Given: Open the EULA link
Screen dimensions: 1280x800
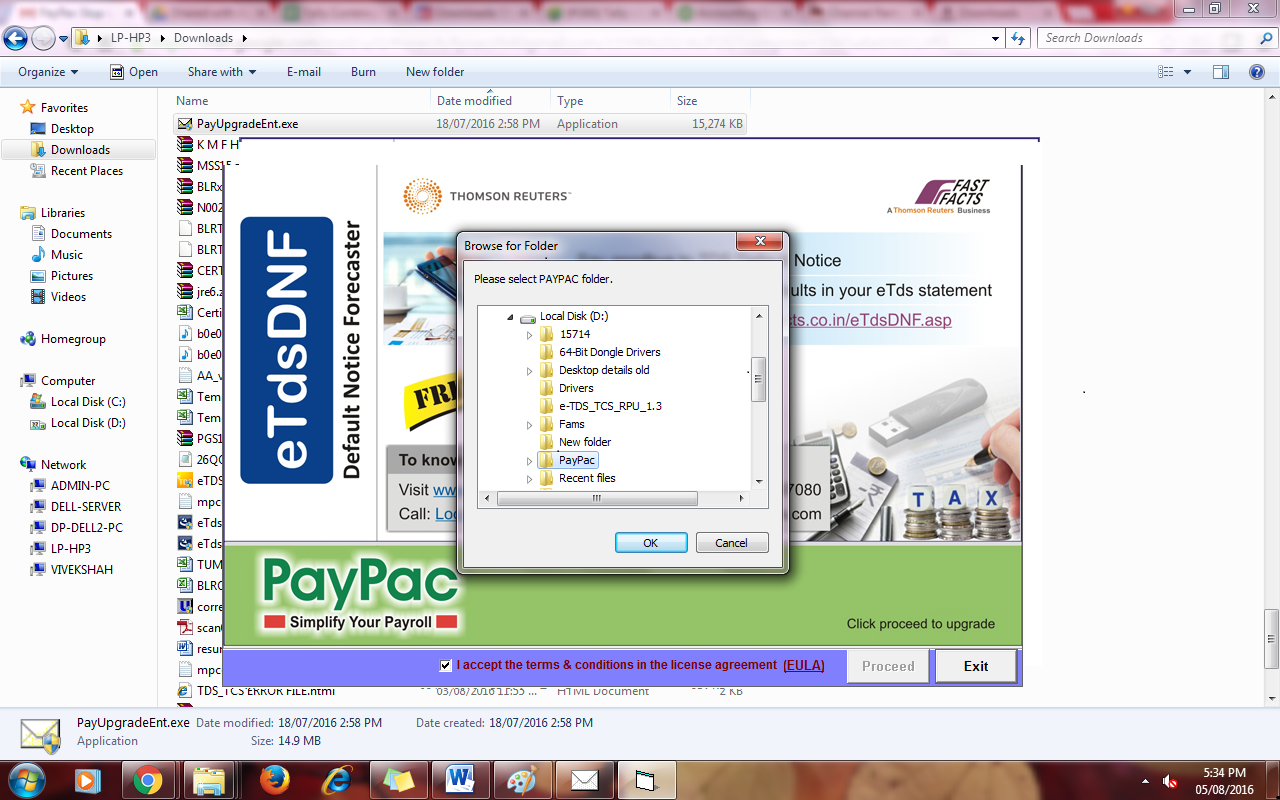Looking at the screenshot, I should click(804, 665).
